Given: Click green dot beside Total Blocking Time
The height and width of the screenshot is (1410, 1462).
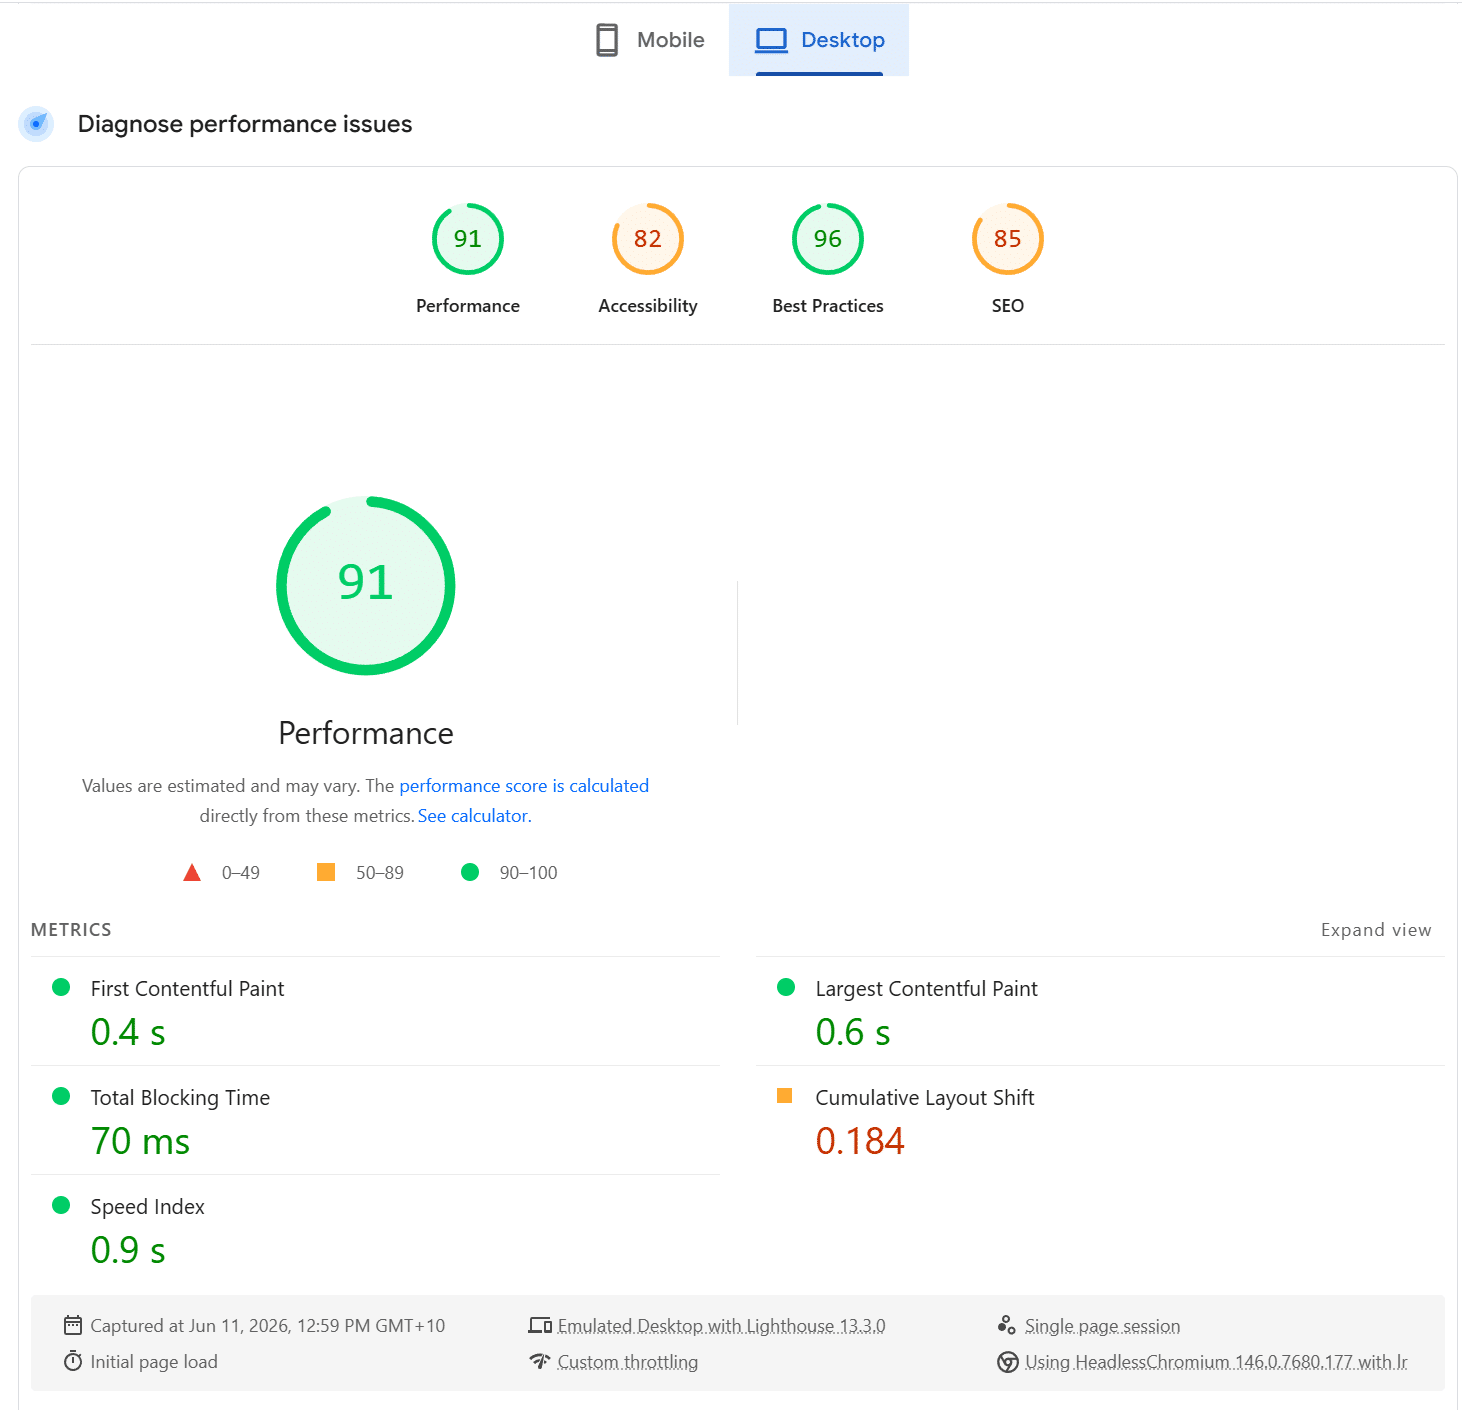Looking at the screenshot, I should [61, 1096].
